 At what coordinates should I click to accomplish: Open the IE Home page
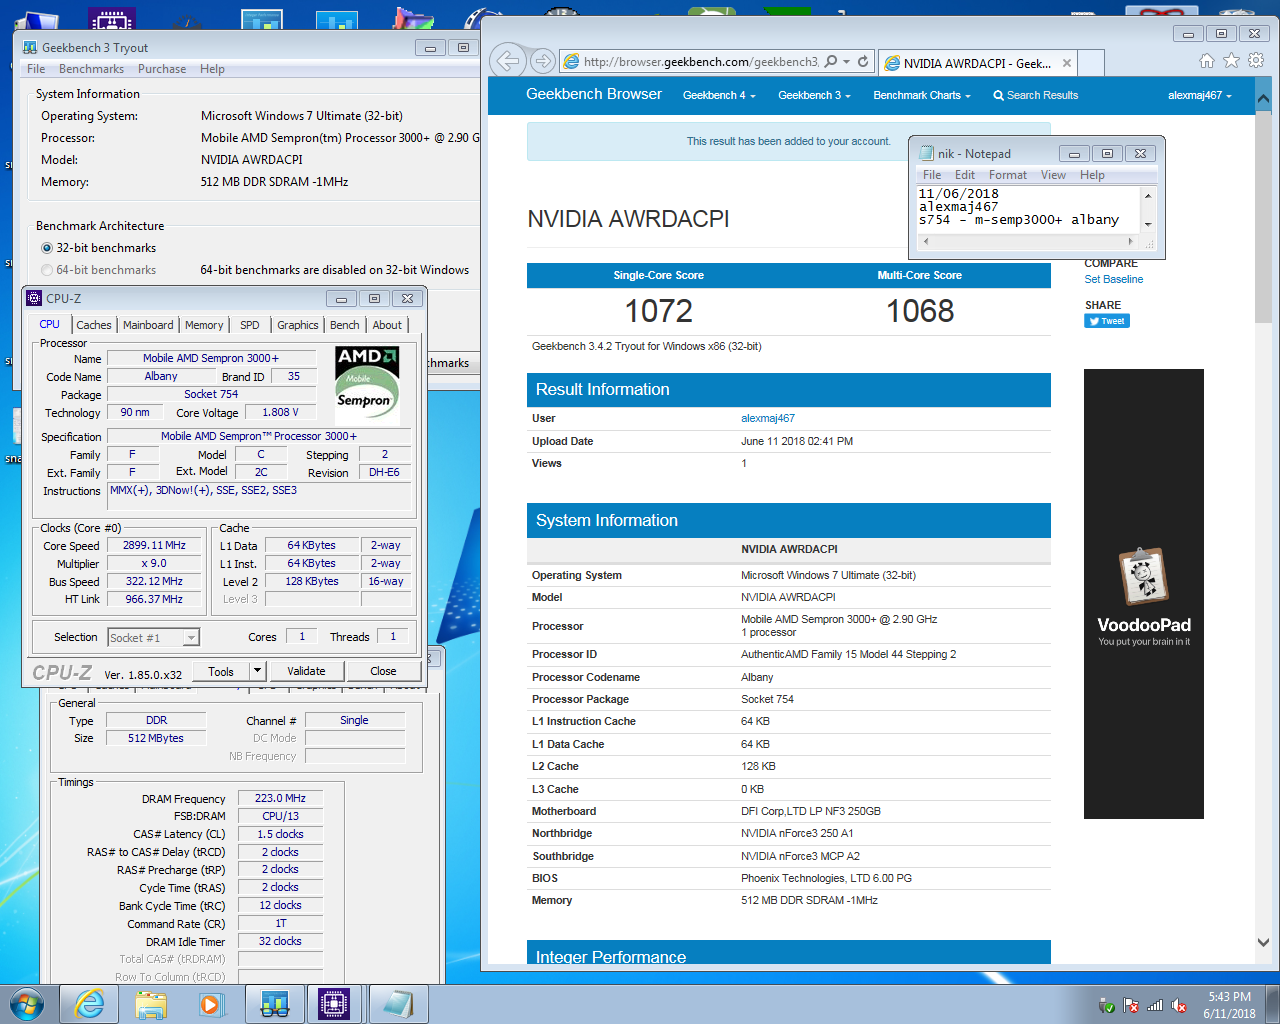pos(1207,61)
